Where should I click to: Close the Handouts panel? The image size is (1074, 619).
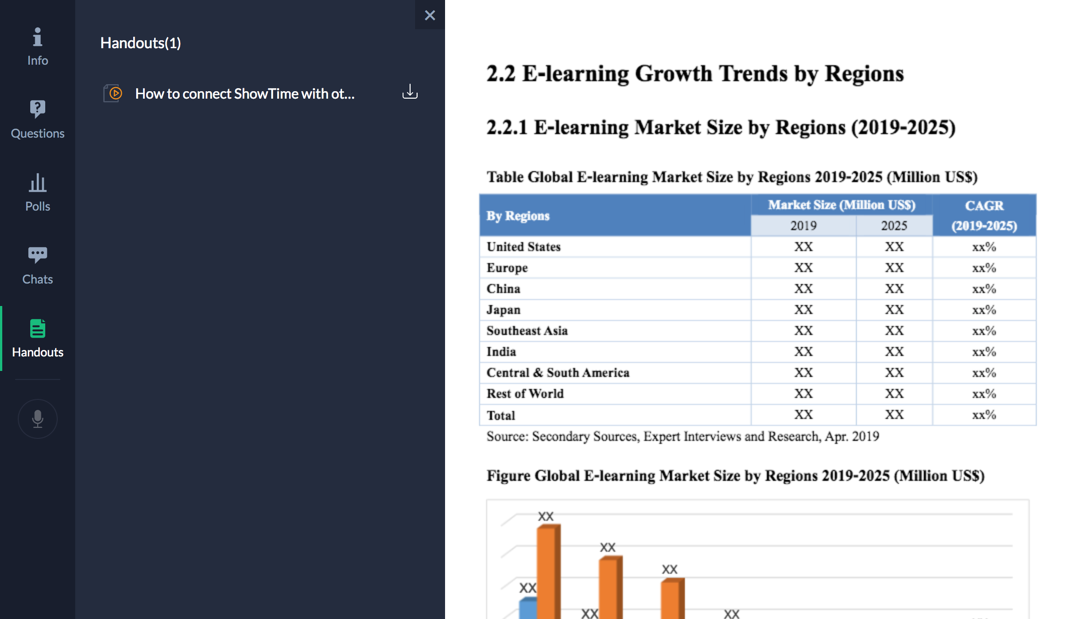tap(429, 15)
